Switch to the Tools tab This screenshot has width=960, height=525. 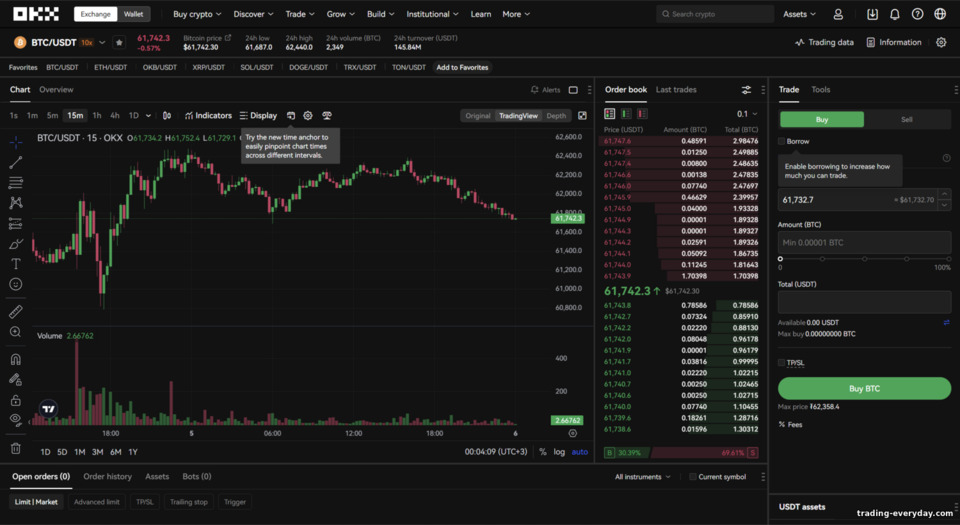[x=820, y=89]
